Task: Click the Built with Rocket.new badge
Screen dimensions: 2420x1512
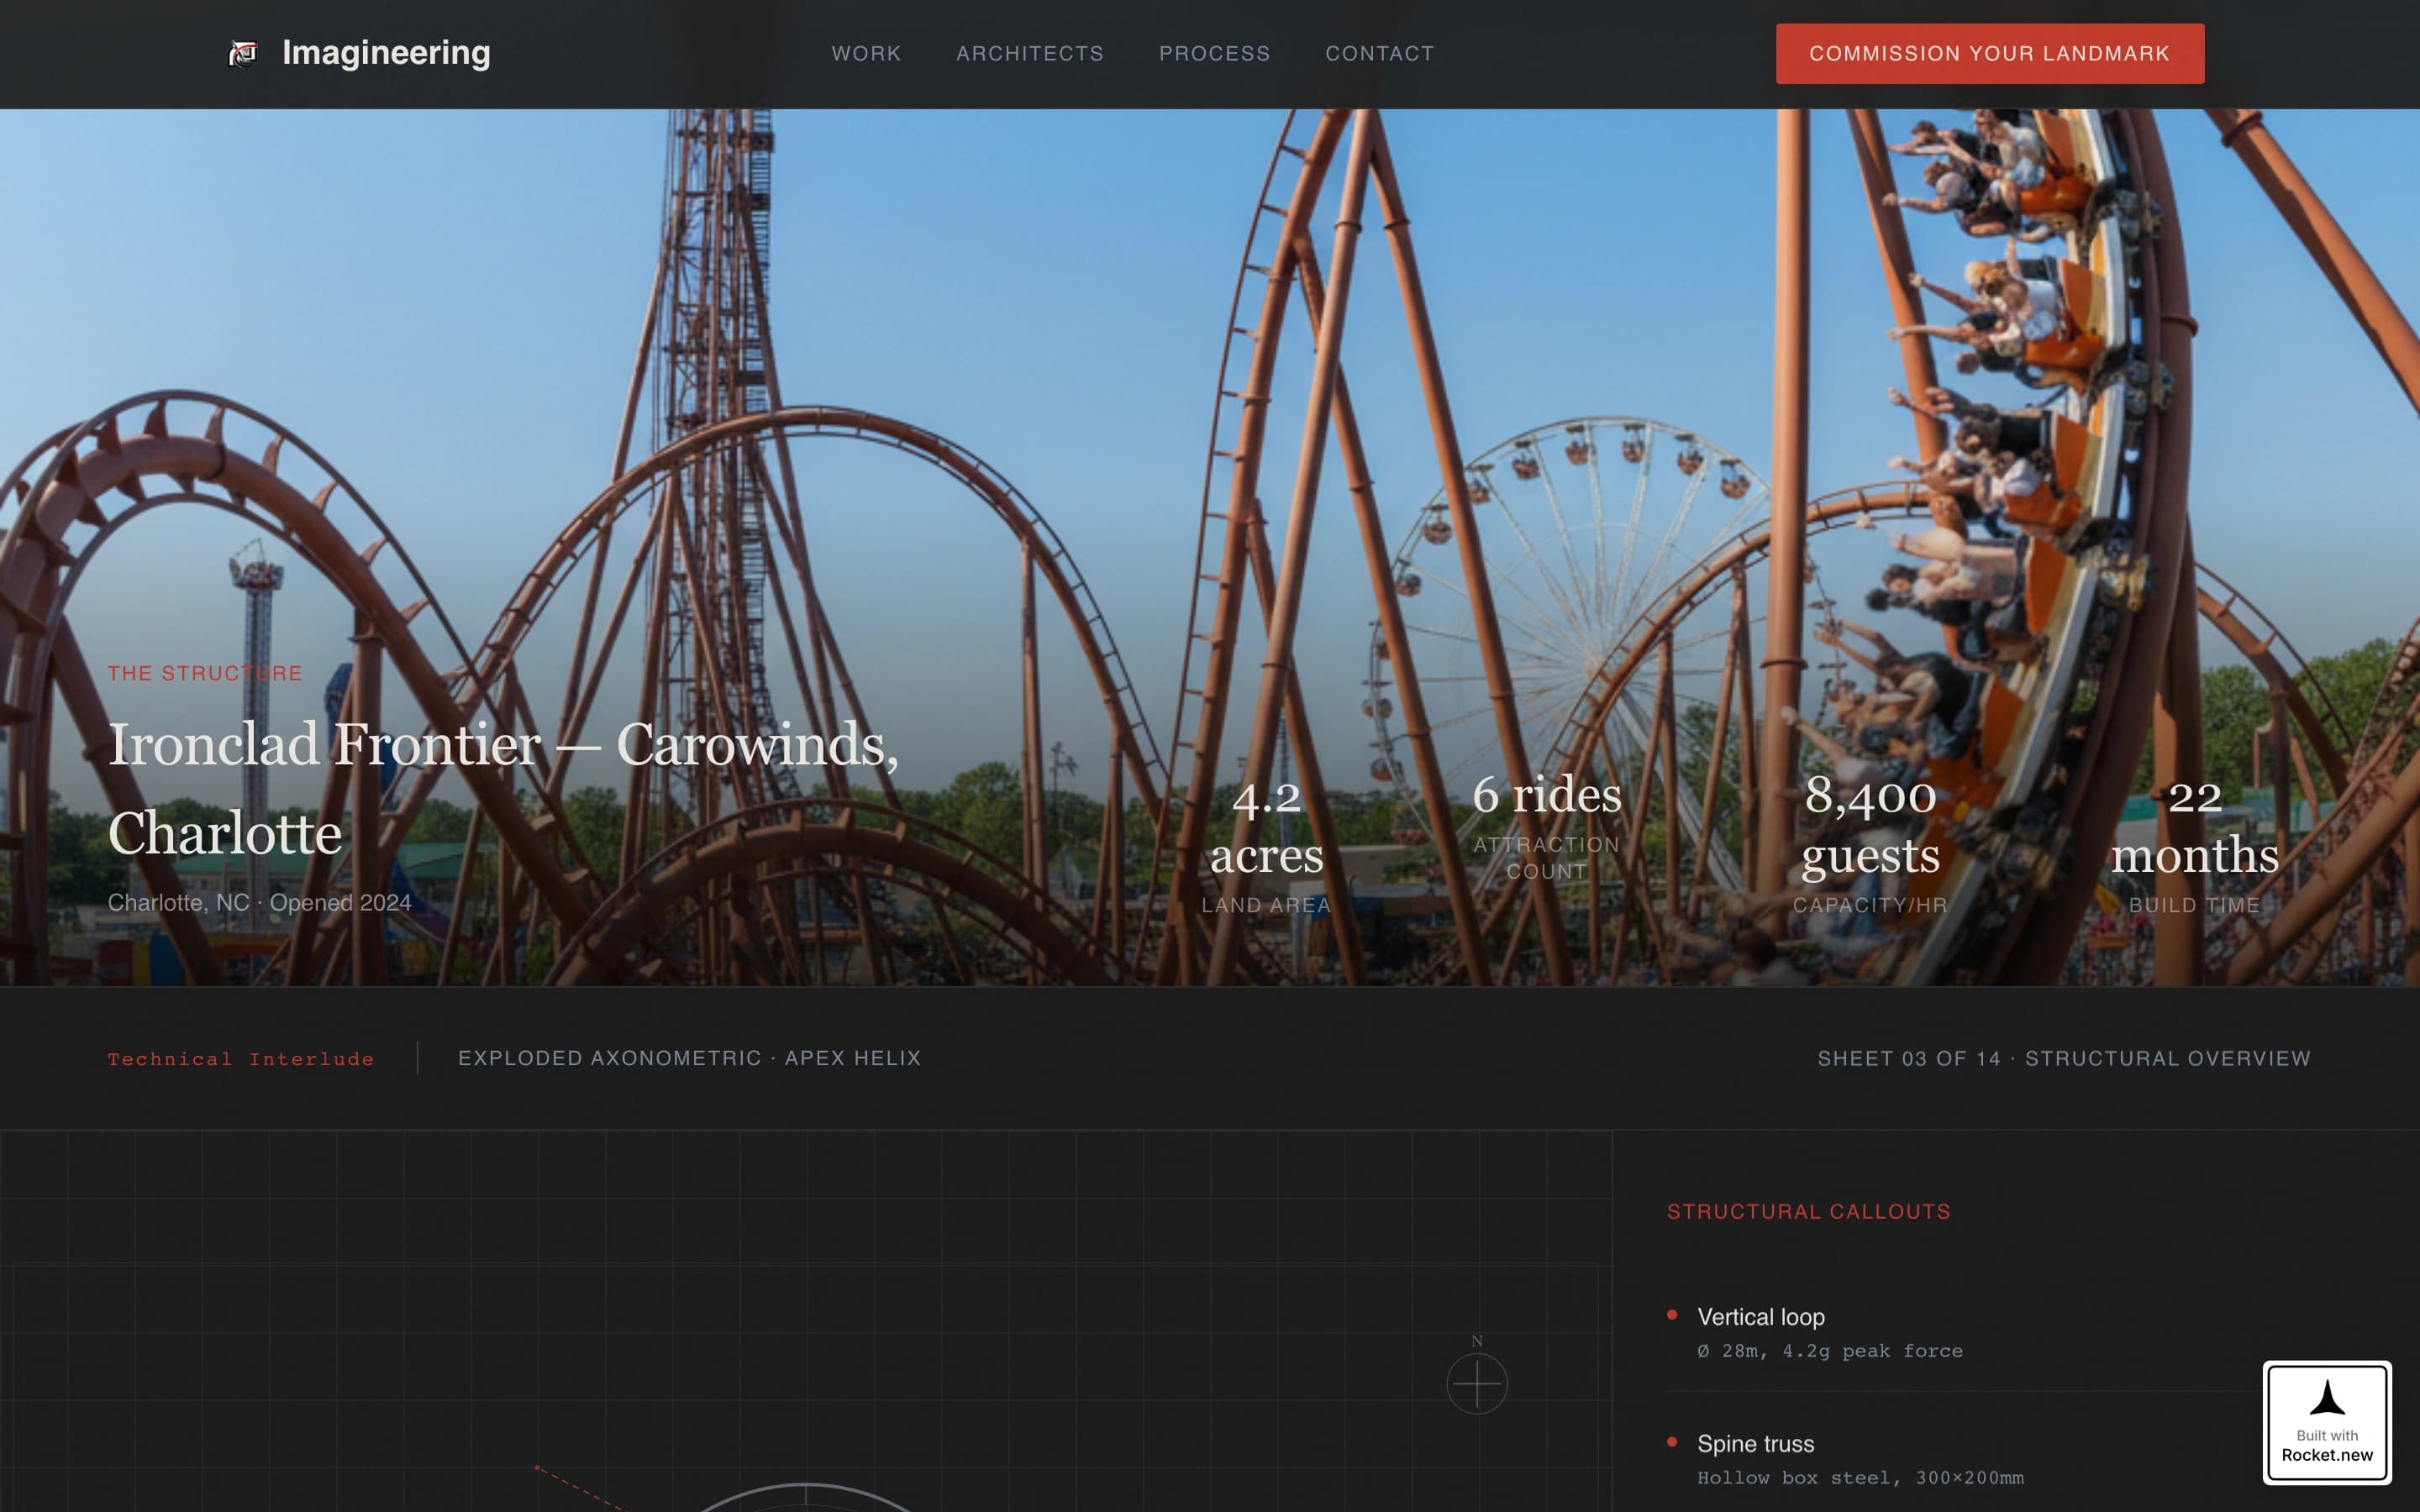Action: pos(2326,1421)
